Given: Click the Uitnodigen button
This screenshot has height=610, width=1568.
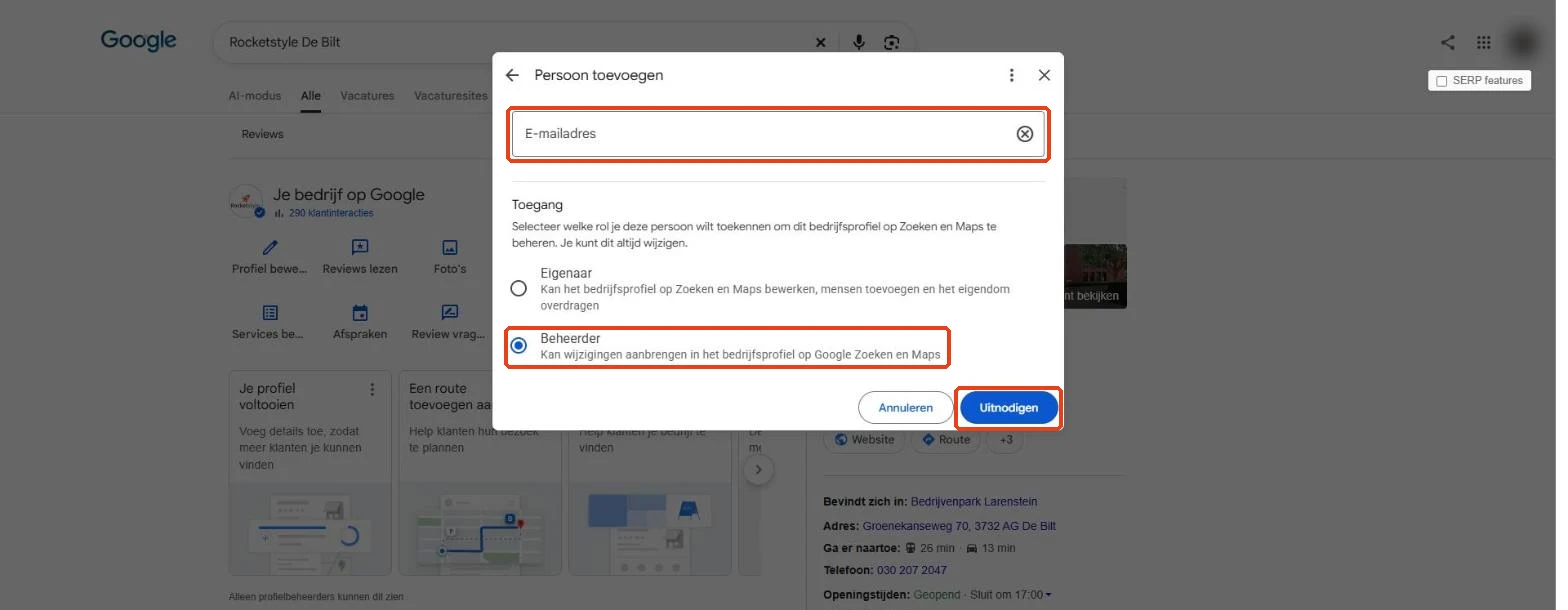Looking at the screenshot, I should click(x=1009, y=408).
